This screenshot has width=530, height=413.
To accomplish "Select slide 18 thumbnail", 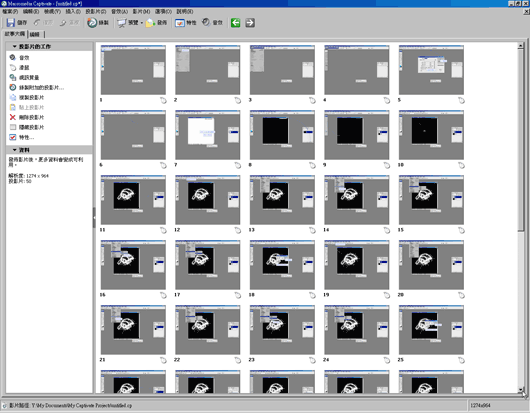I will (282, 265).
